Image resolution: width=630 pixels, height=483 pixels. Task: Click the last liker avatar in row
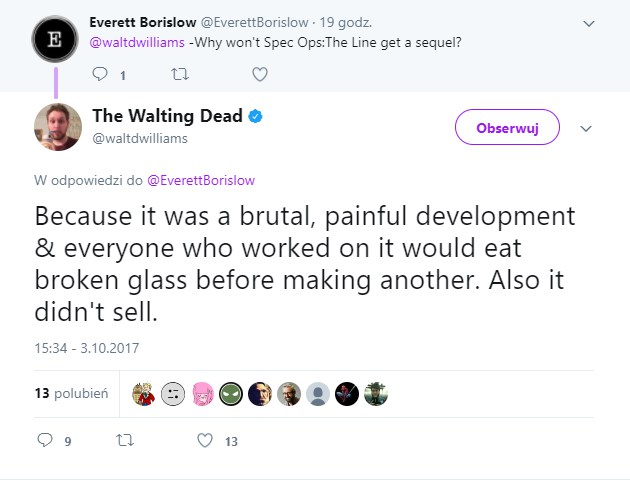click(x=375, y=394)
